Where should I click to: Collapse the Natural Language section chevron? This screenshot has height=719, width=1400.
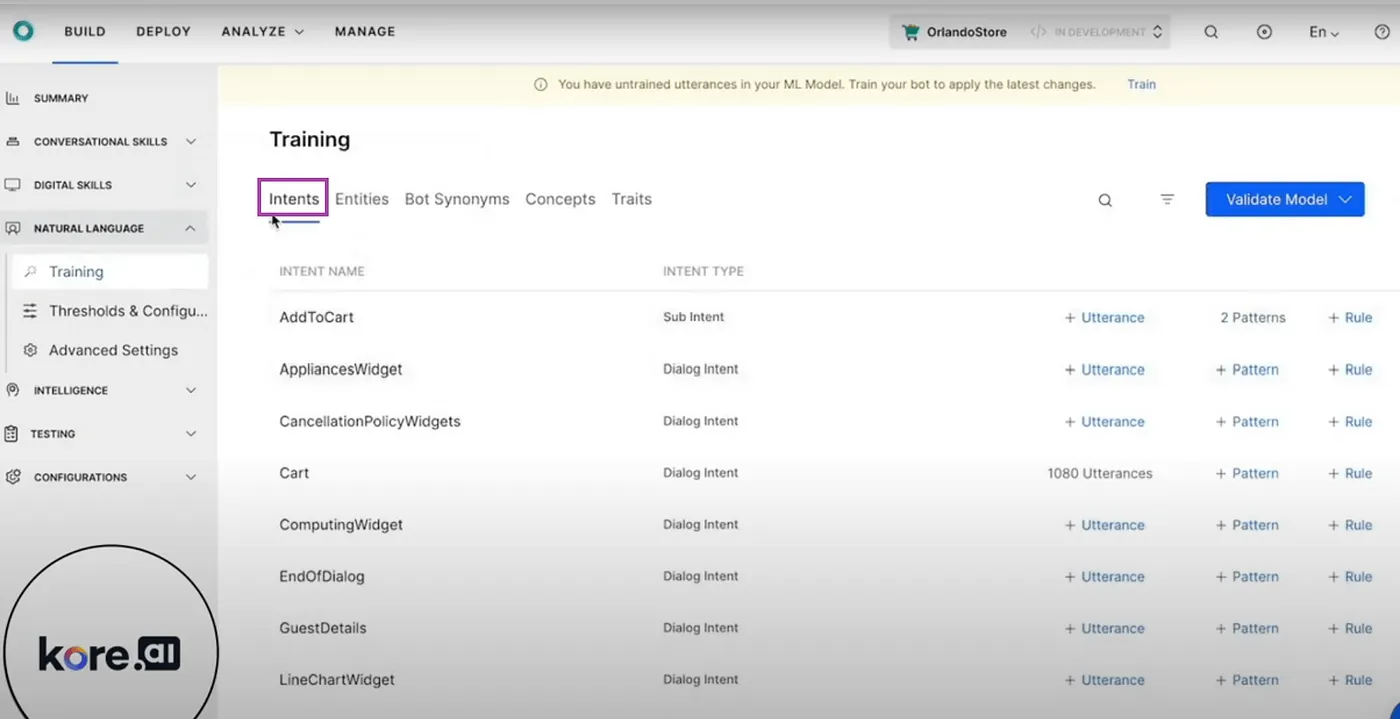[191, 228]
